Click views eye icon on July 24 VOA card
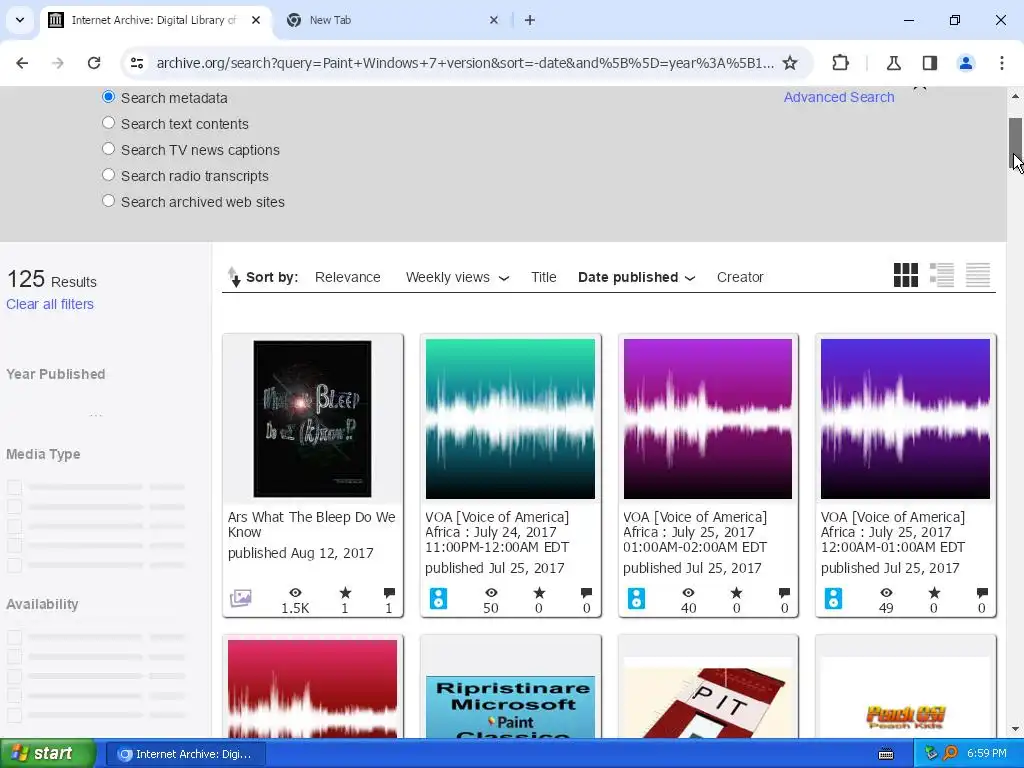The width and height of the screenshot is (1024, 768). 491,592
